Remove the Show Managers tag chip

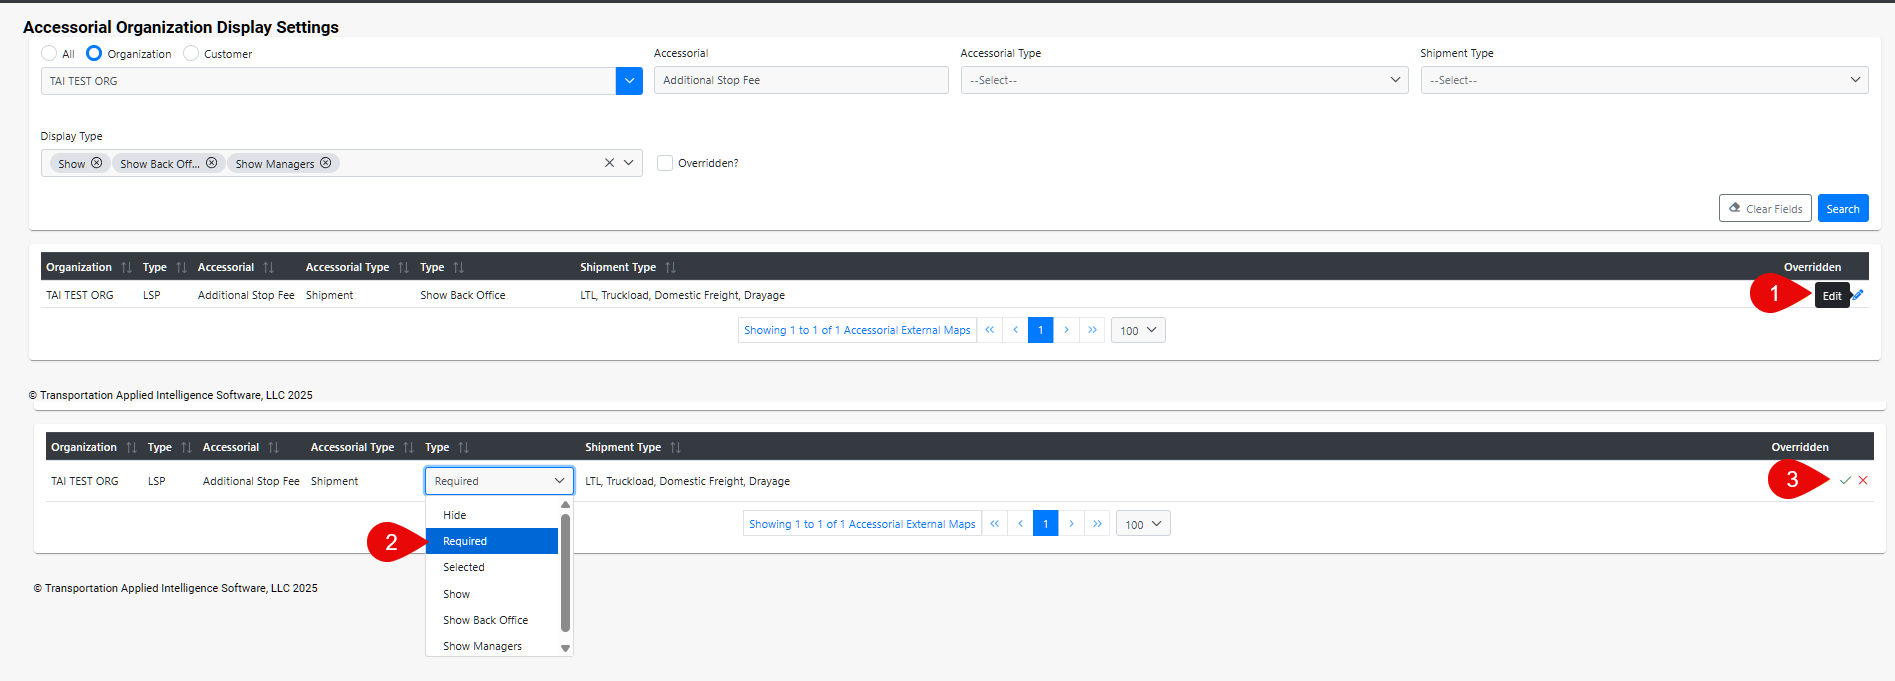(326, 163)
